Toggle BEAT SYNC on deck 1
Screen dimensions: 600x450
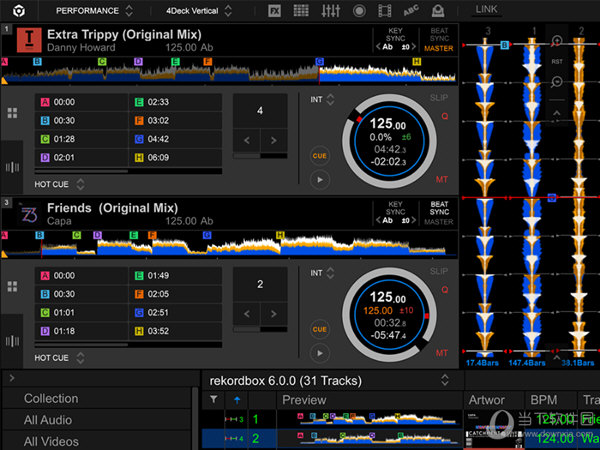pos(439,34)
